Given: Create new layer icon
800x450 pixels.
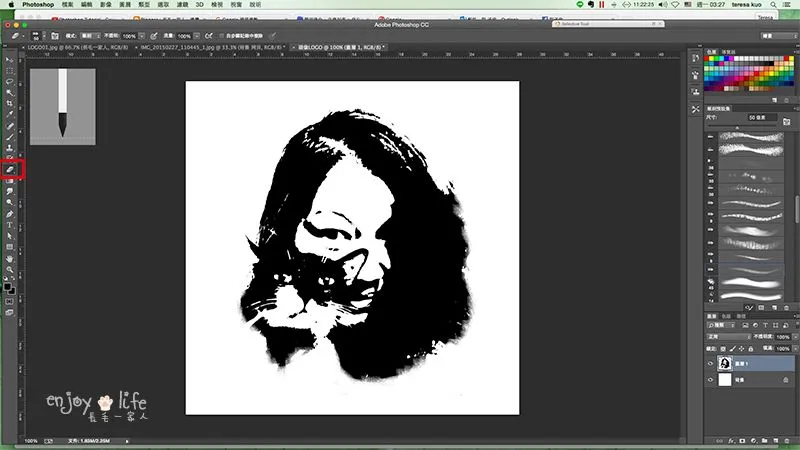Looking at the screenshot, I should point(776,440).
